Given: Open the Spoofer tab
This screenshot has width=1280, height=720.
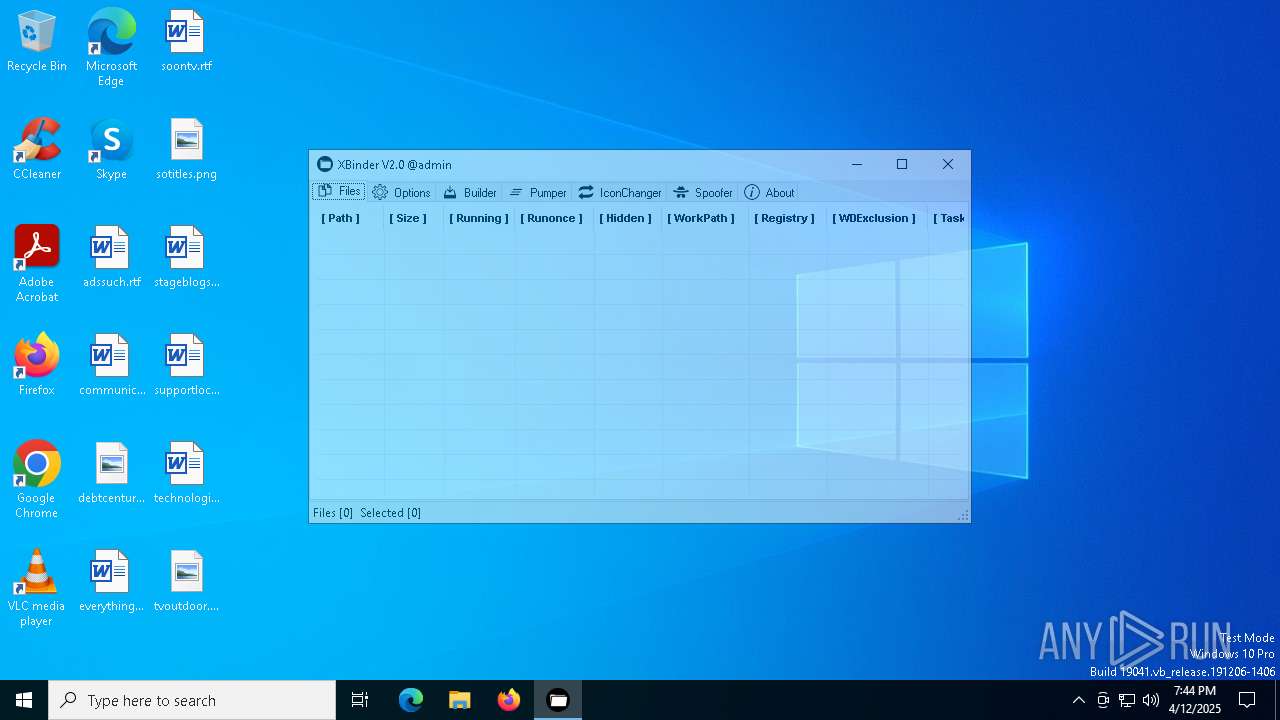Looking at the screenshot, I should (703, 192).
